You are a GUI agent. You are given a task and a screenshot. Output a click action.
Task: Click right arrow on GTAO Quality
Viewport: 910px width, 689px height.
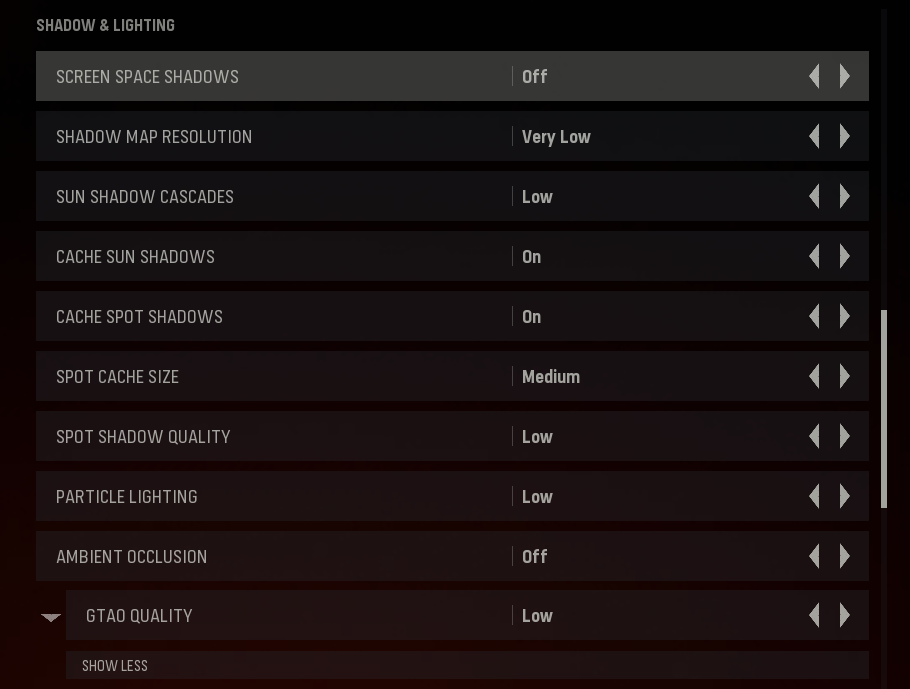844,615
